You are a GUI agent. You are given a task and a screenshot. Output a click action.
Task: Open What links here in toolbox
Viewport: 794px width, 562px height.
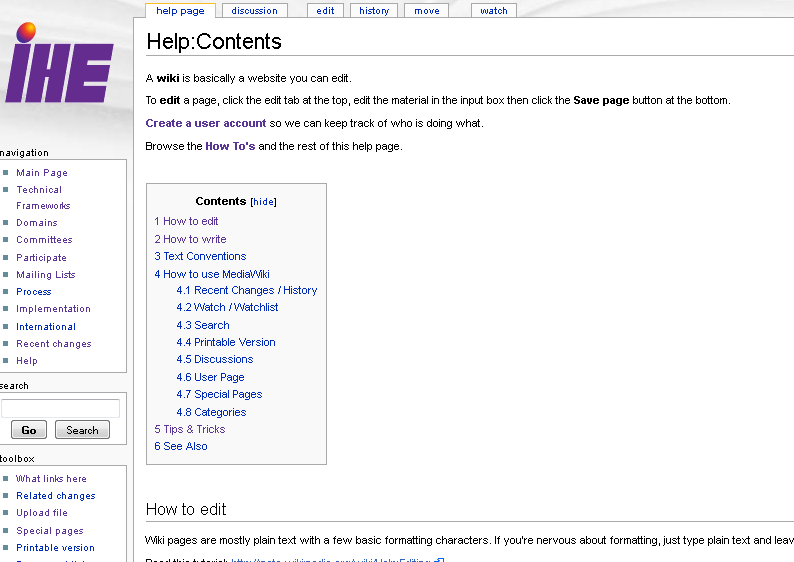pyautogui.click(x=51, y=479)
